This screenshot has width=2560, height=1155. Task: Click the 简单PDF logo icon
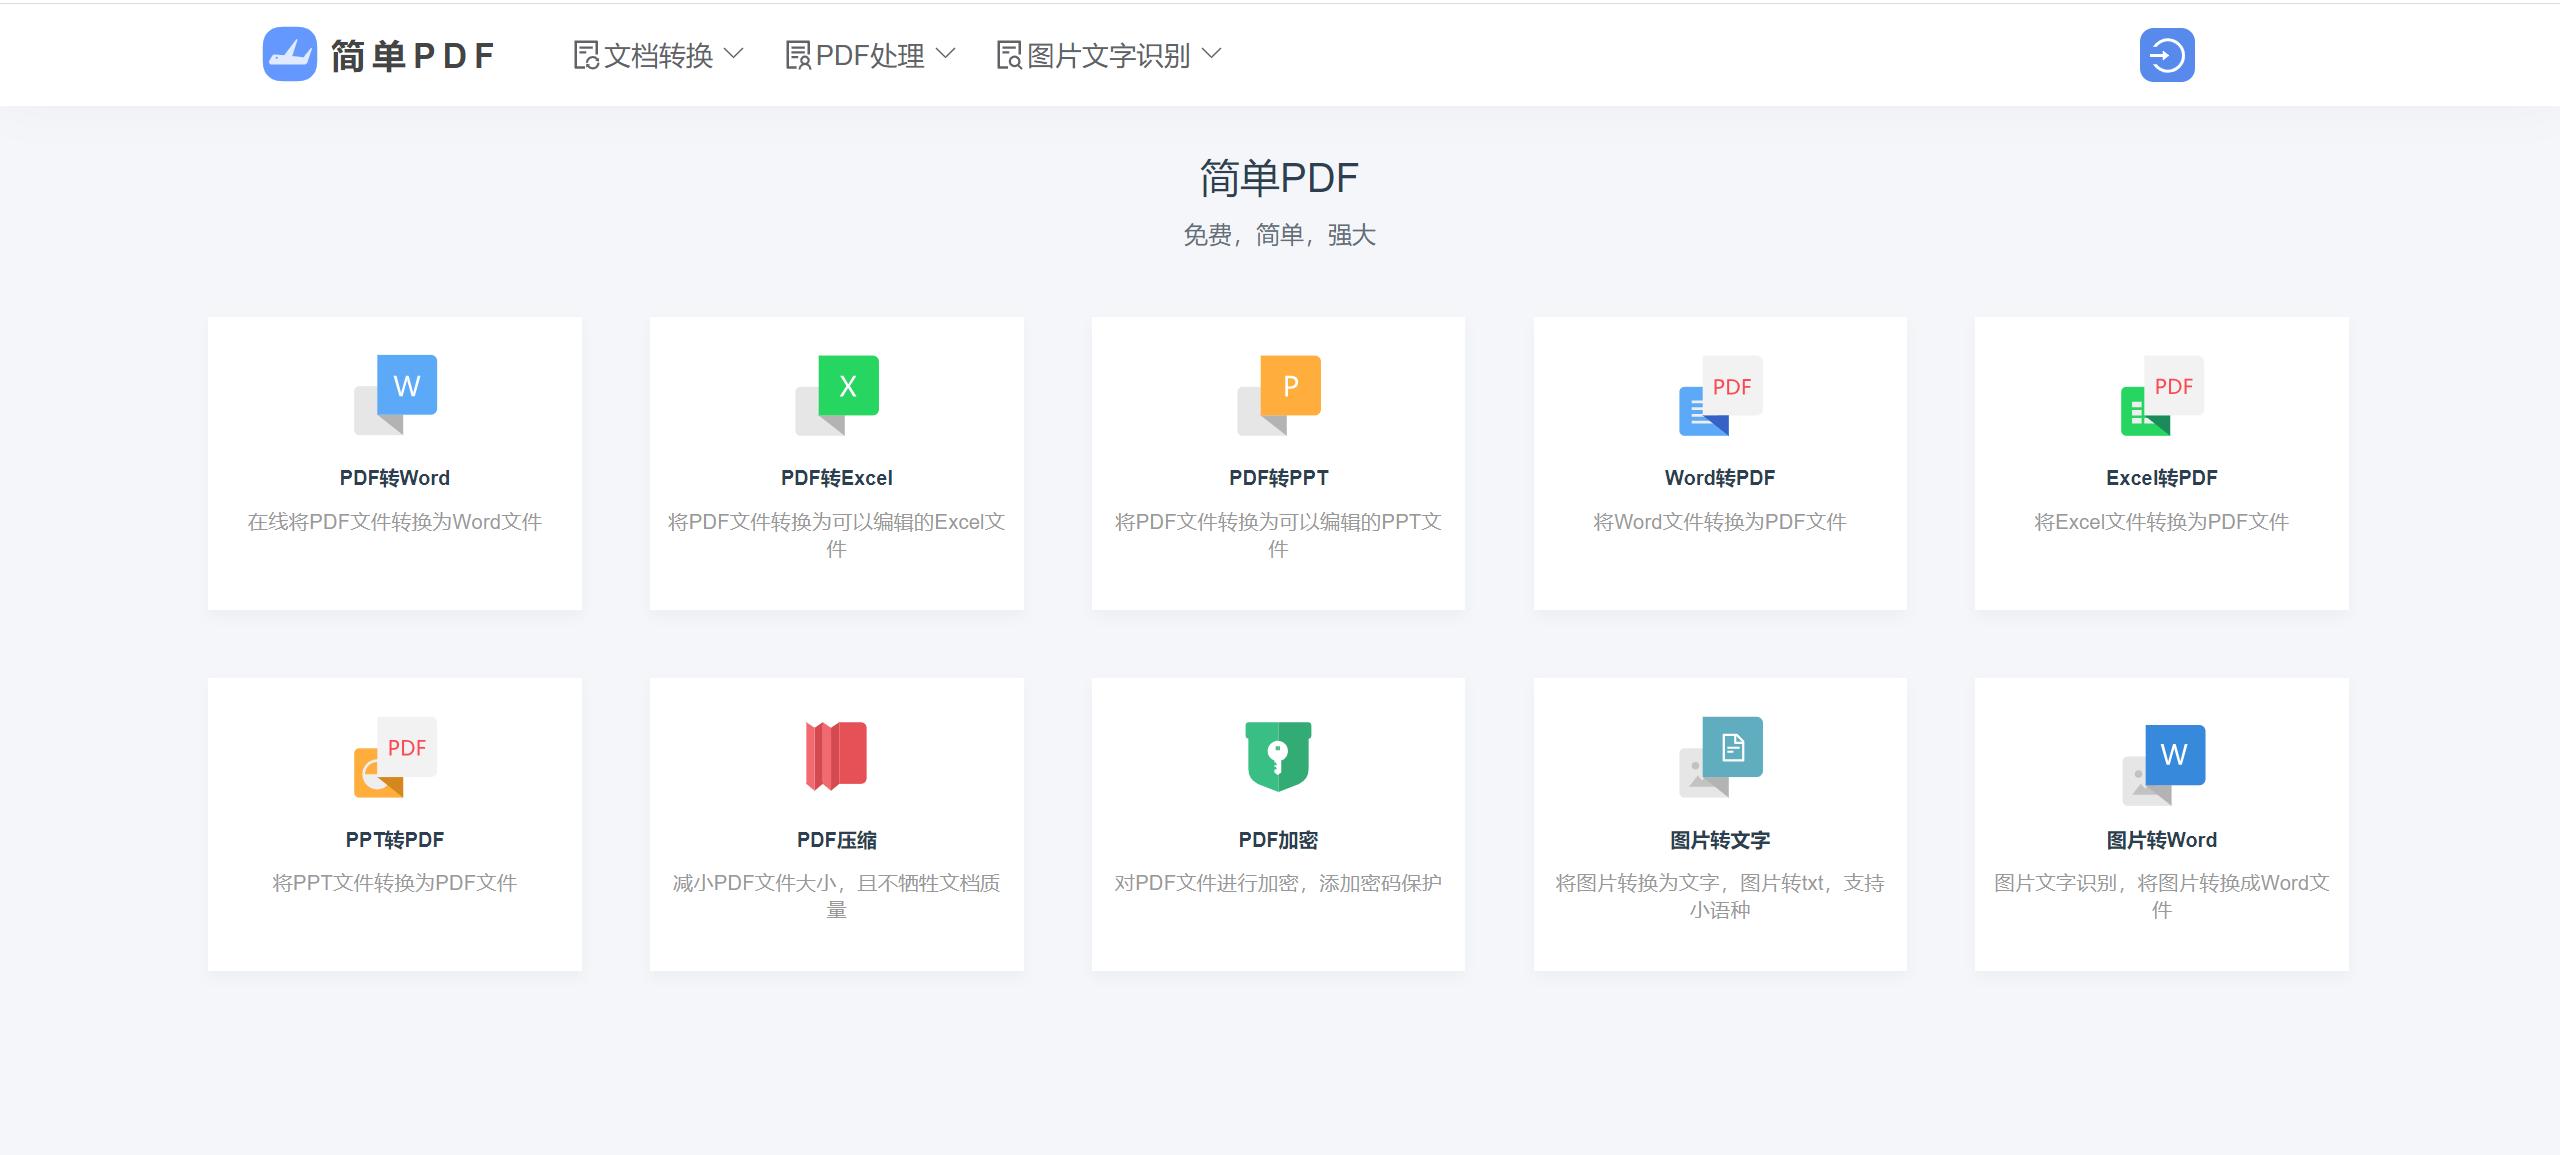pyautogui.click(x=289, y=54)
